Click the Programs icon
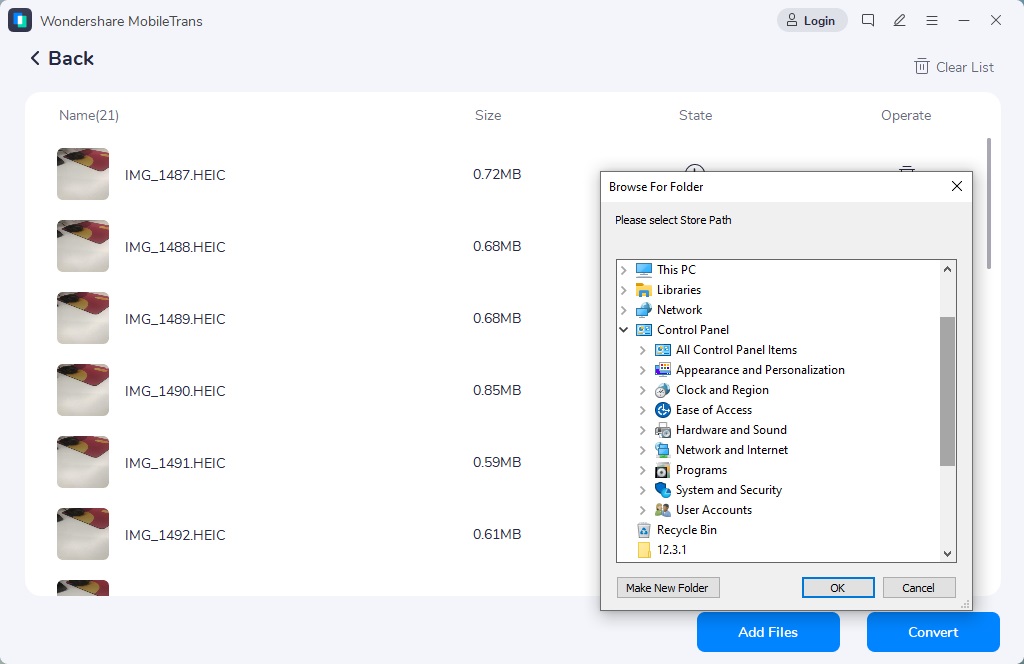The image size is (1024, 664). click(x=663, y=470)
